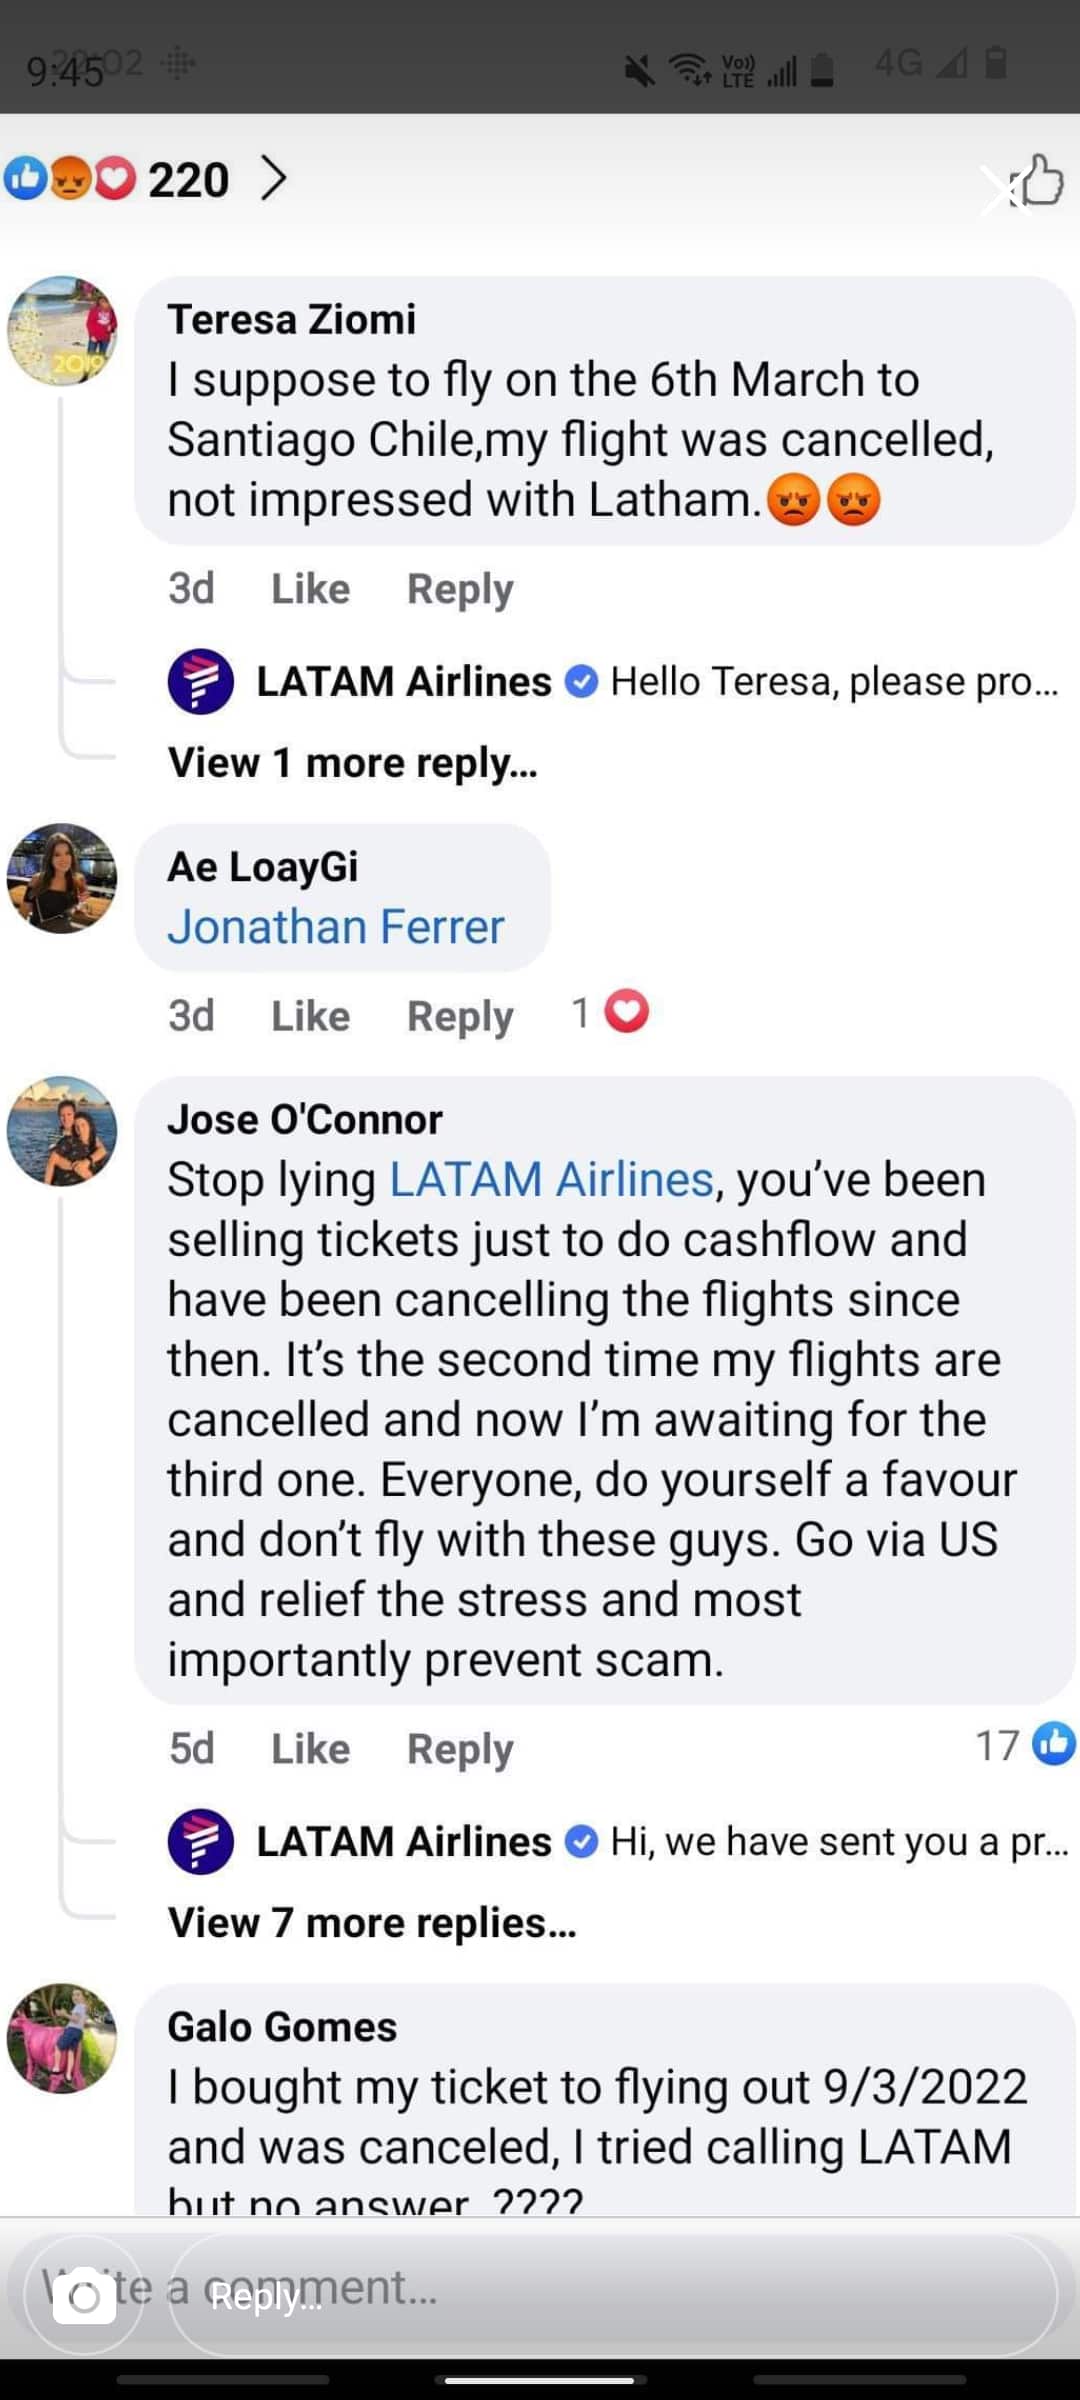The height and width of the screenshot is (2400, 1080).
Task: Tap the heart reaction icon next to 220
Action: pos(113,180)
